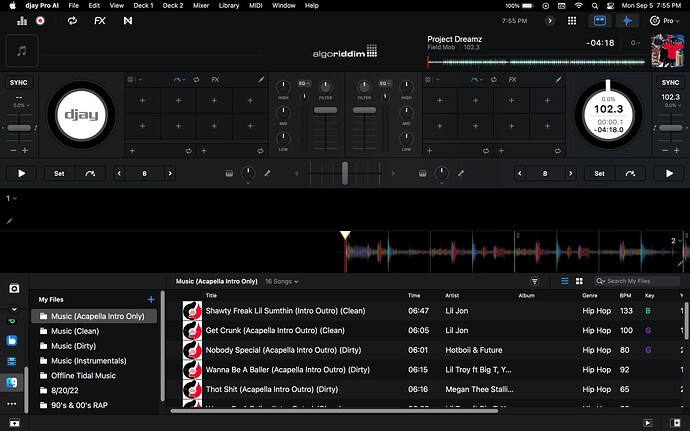Open deck 2 pitch percentage dropdown
The height and width of the screenshot is (431, 690).
click(672, 105)
